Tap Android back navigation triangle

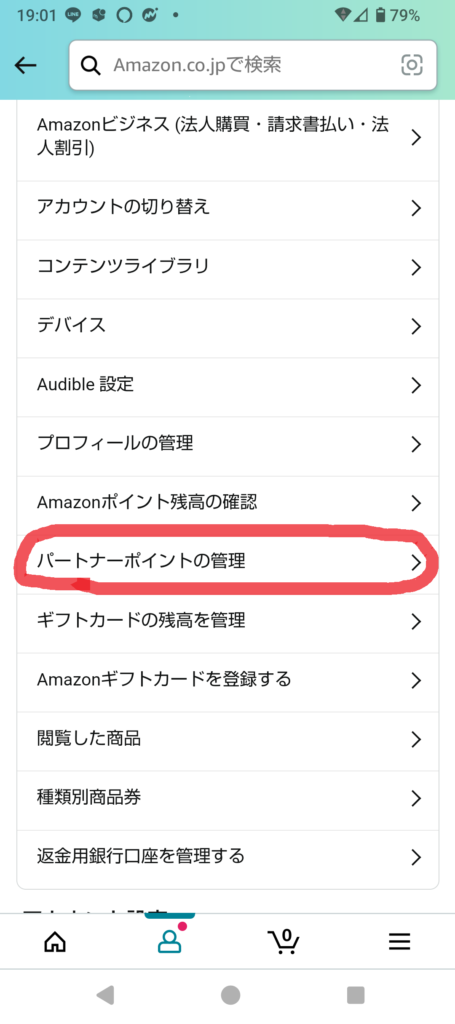tap(104, 995)
